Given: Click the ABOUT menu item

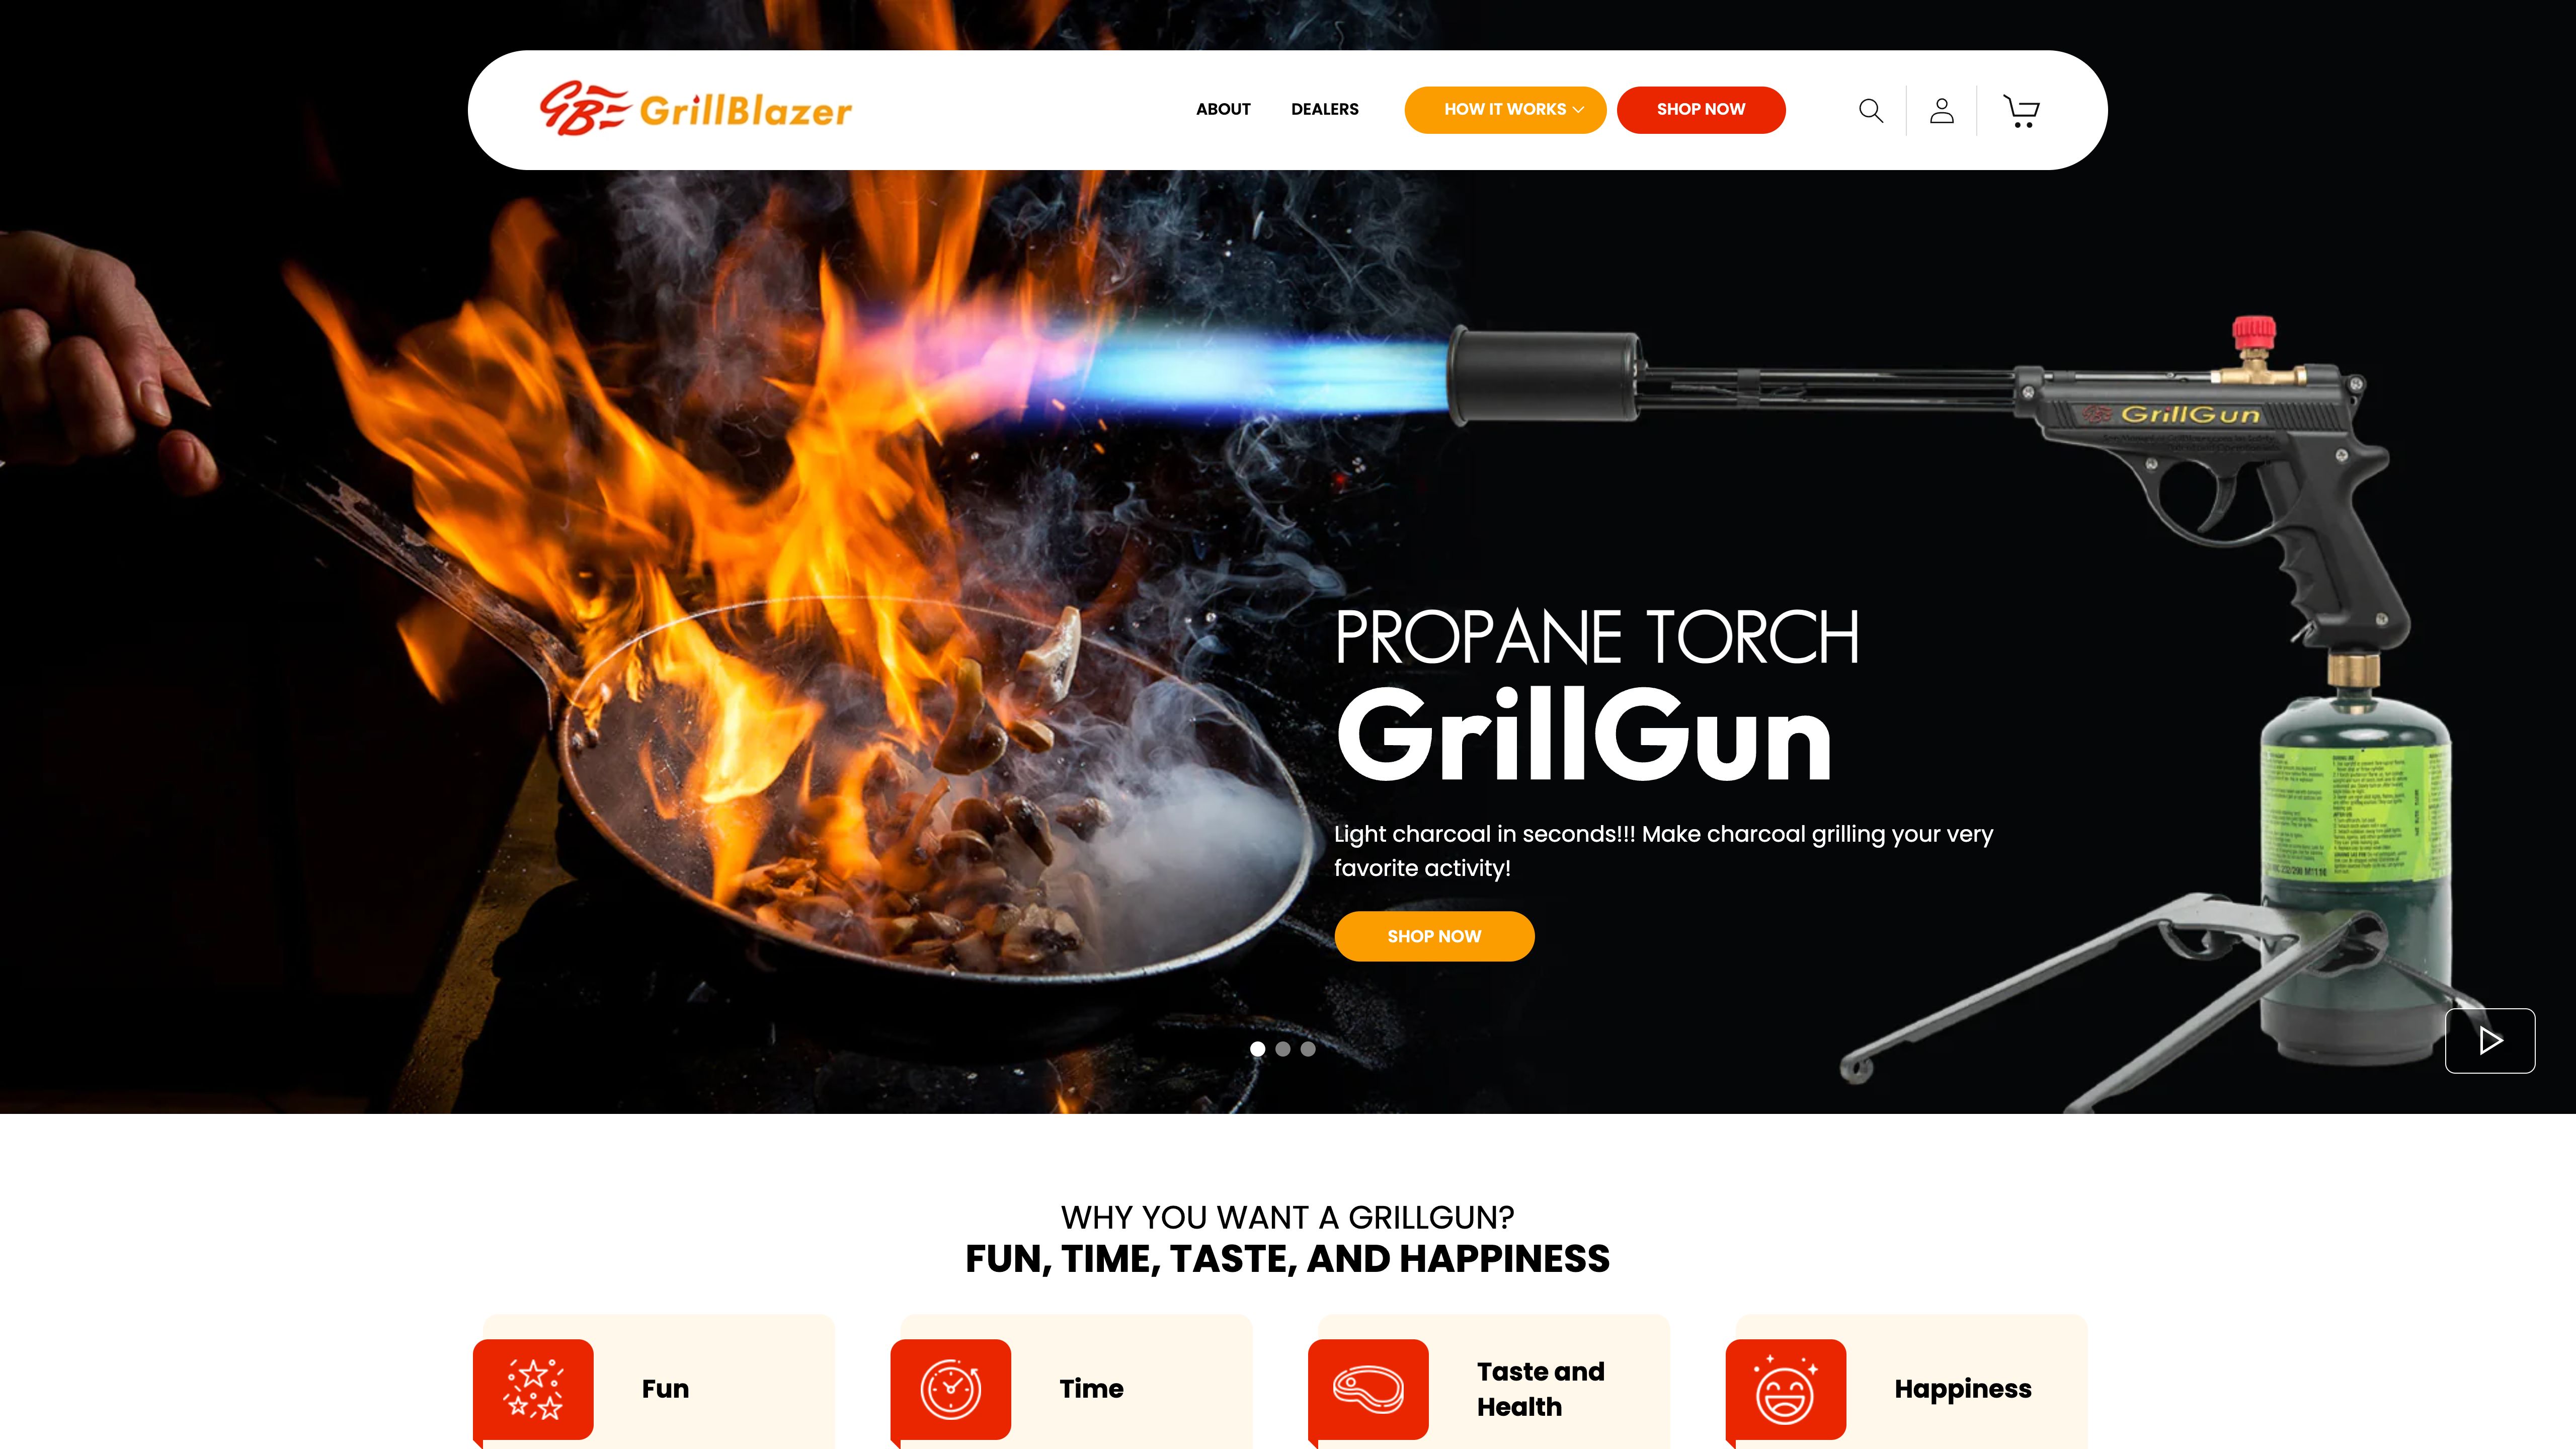Looking at the screenshot, I should coord(1223,110).
